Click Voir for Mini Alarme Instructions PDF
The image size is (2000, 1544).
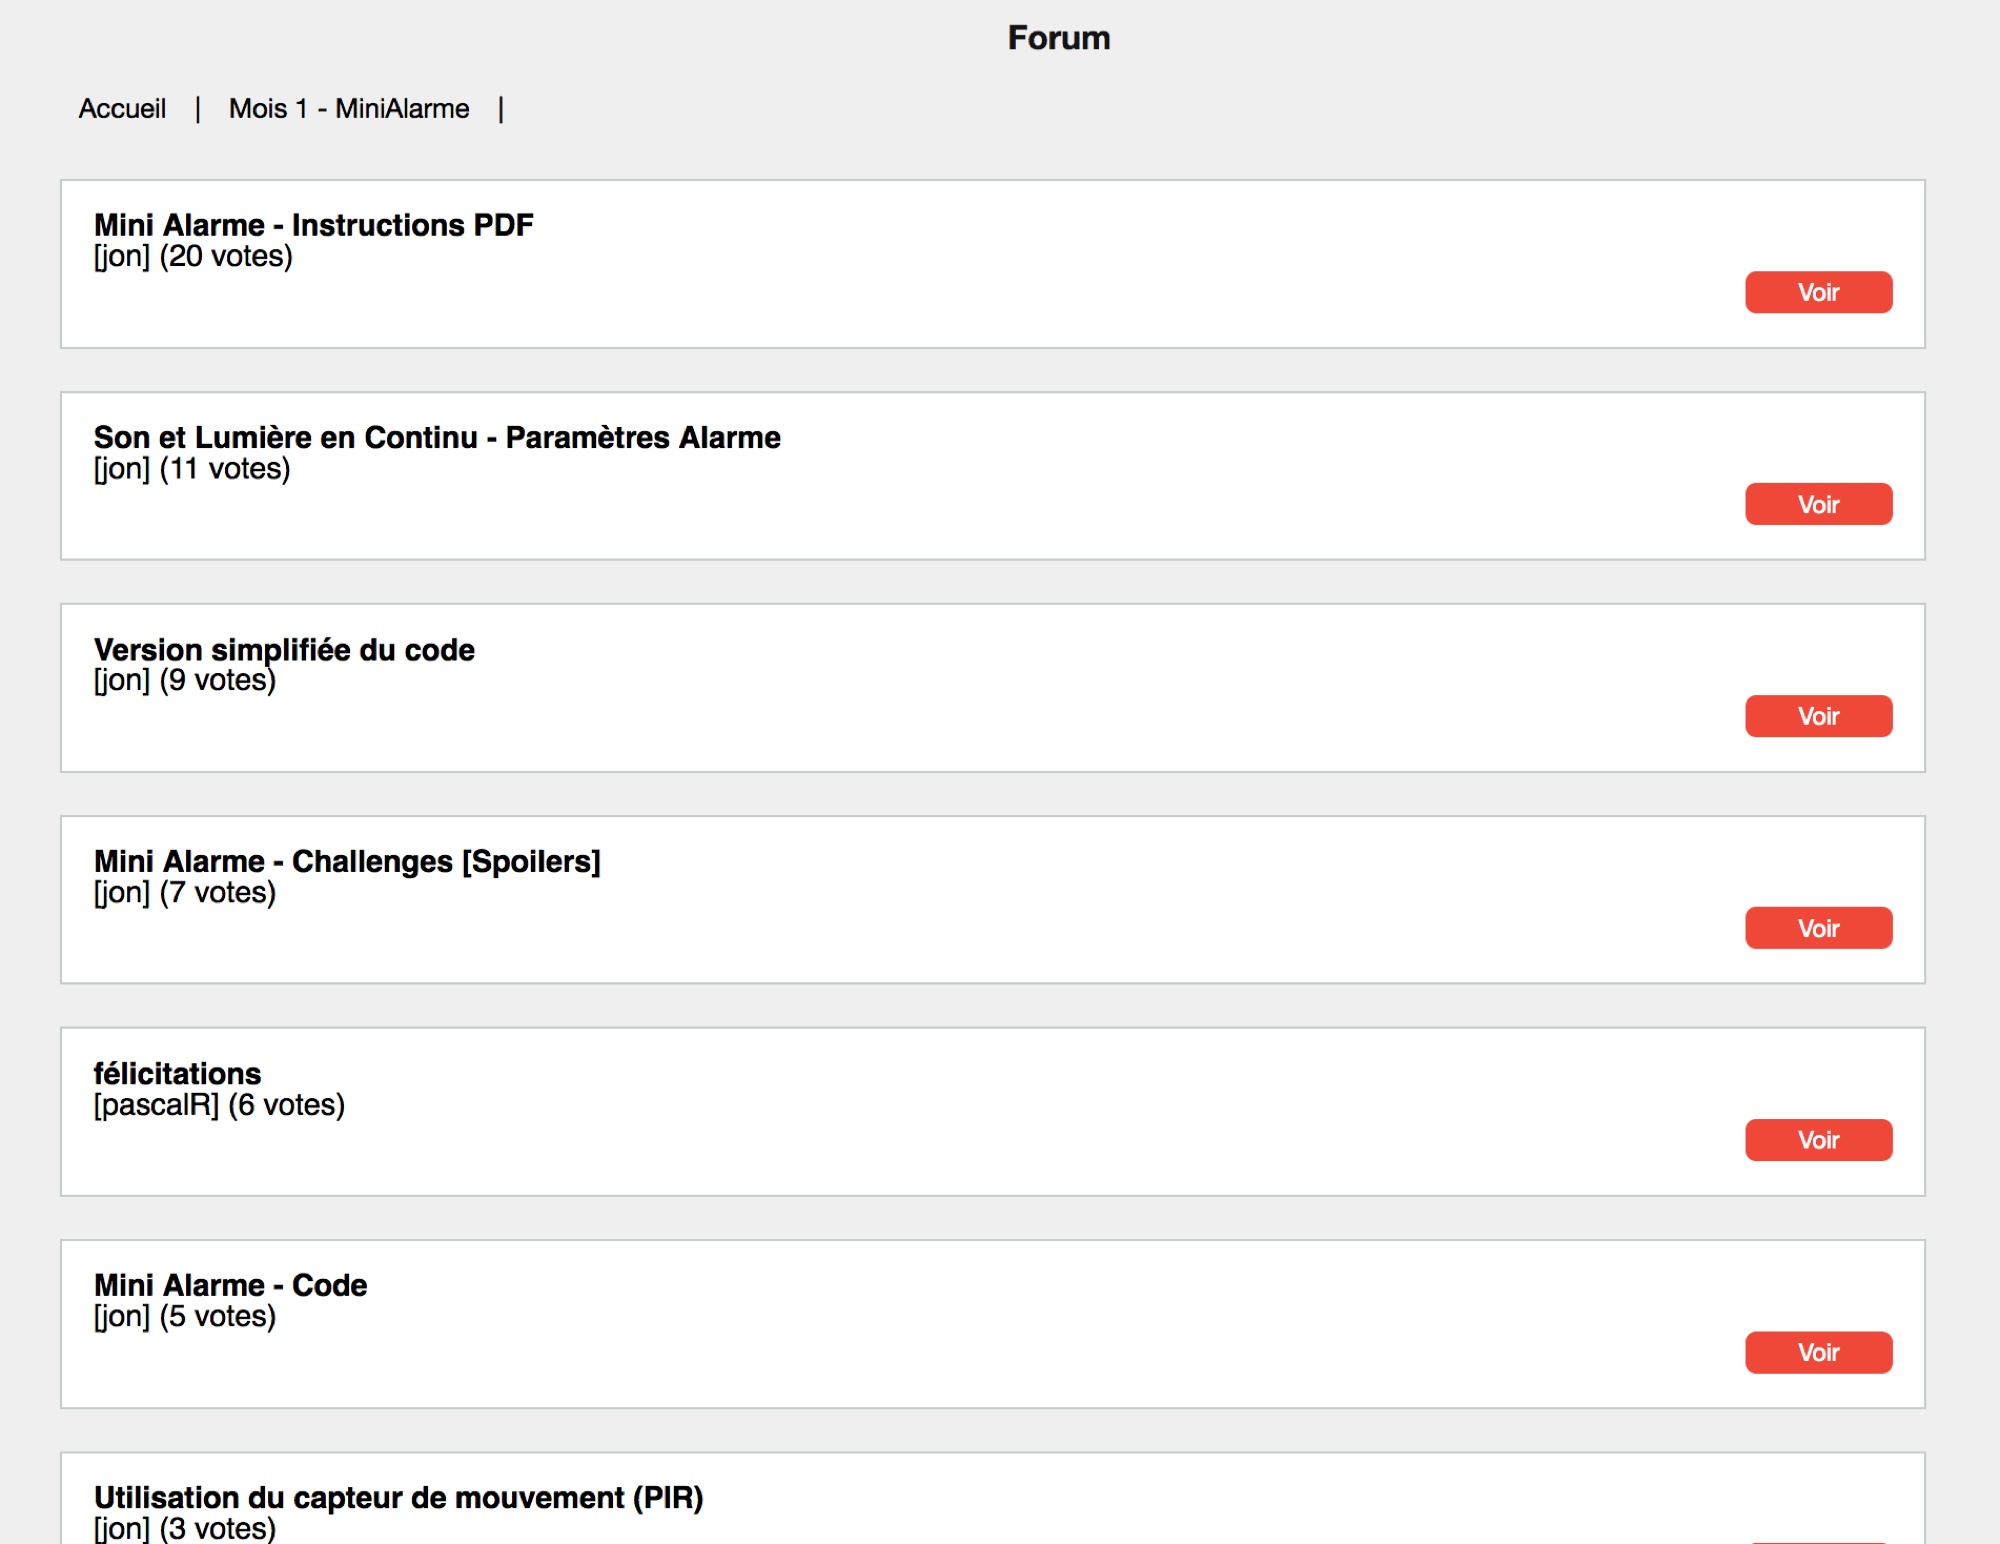coord(1818,292)
